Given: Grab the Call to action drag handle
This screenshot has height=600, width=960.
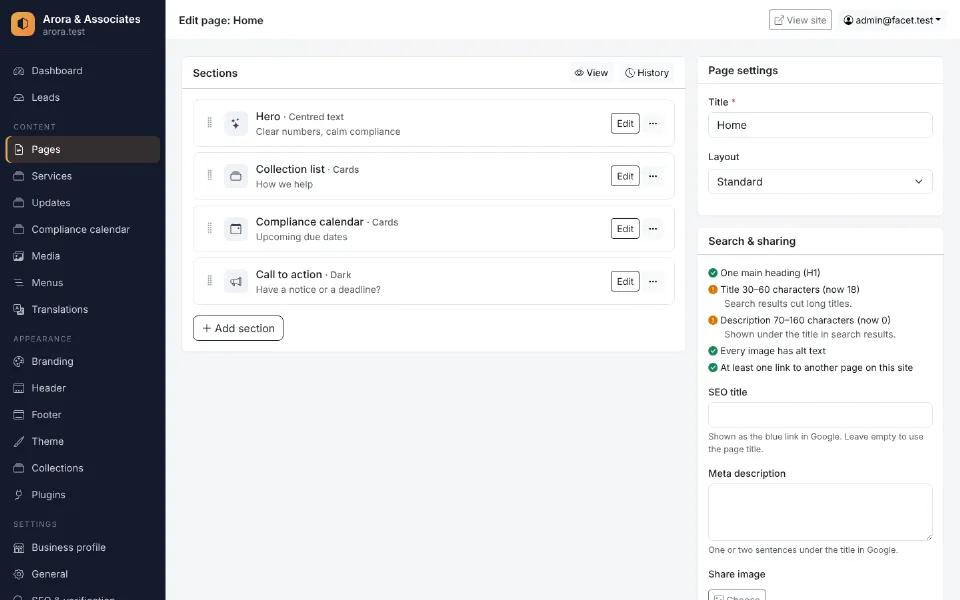Looking at the screenshot, I should [209, 281].
